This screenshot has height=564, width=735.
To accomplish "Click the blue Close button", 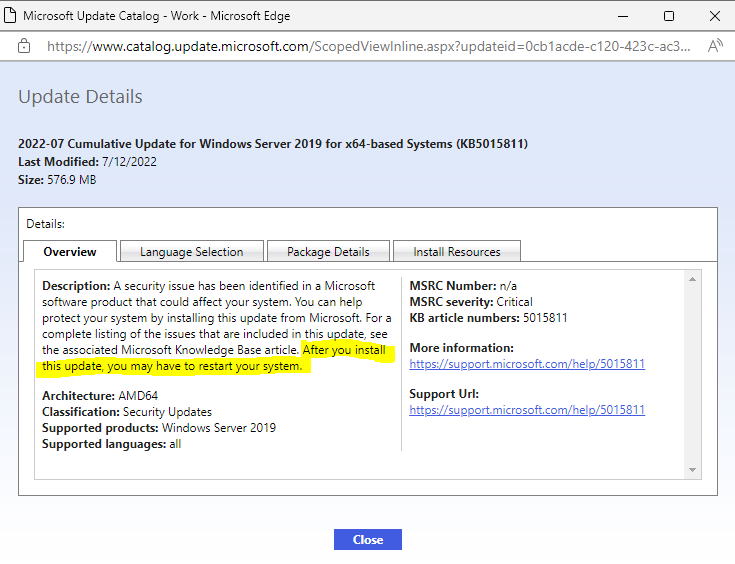I will click(368, 540).
